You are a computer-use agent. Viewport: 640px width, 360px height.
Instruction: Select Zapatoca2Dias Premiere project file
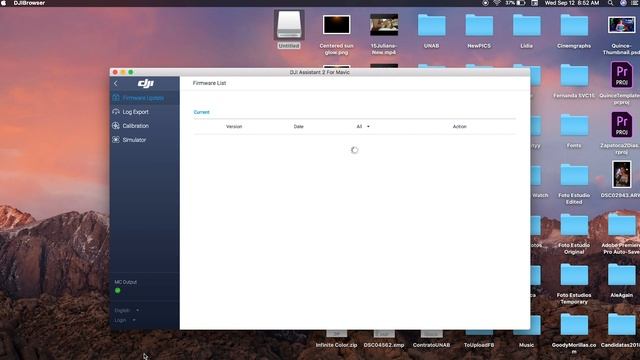(622, 125)
